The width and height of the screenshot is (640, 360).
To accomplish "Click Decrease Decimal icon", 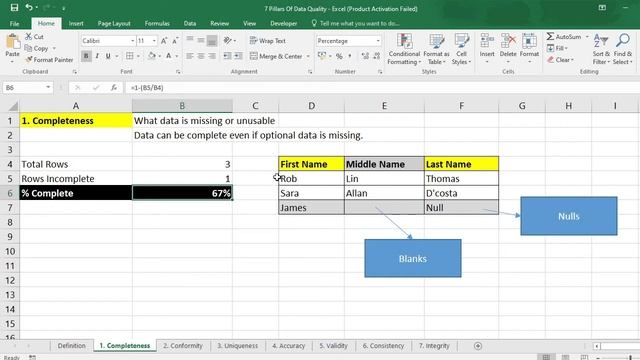I will (376, 56).
